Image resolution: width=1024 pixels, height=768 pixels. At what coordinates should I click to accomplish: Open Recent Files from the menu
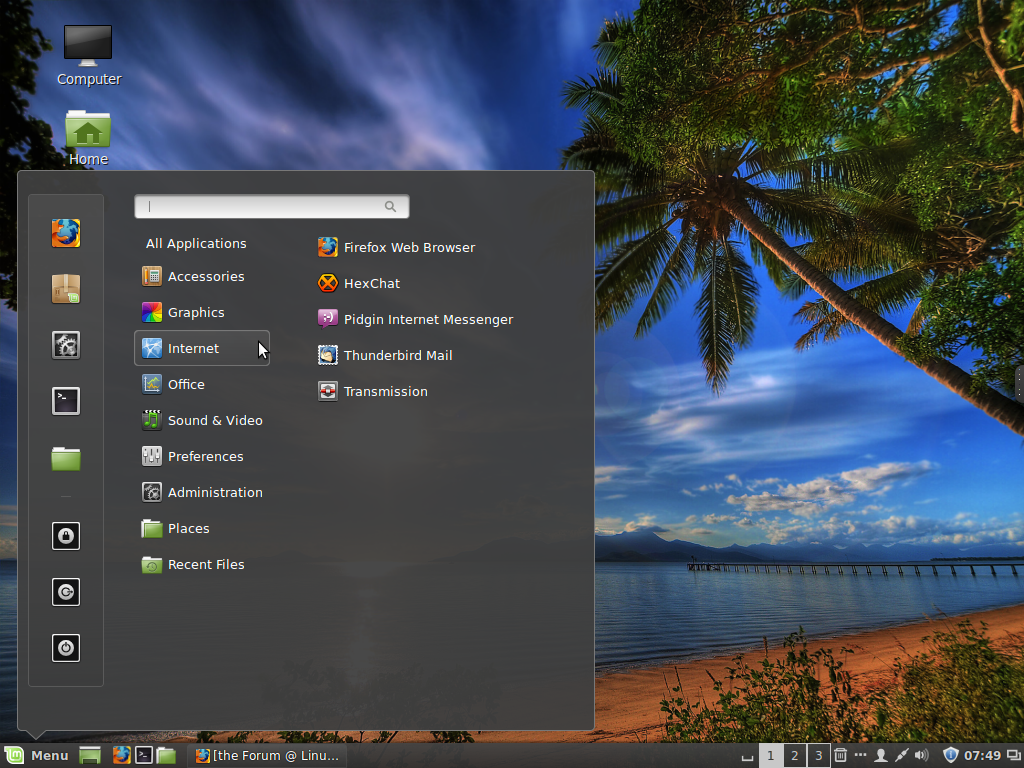click(x=205, y=564)
